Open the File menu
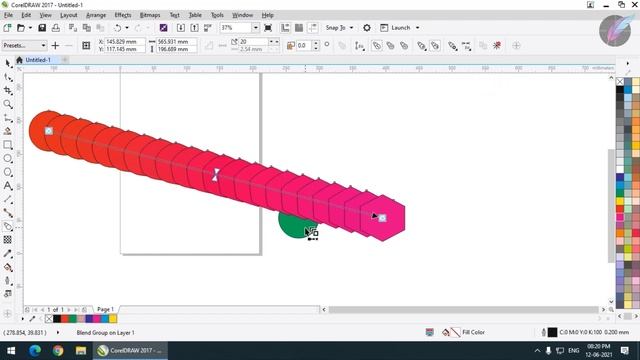This screenshot has width=640, height=360. [8, 15]
